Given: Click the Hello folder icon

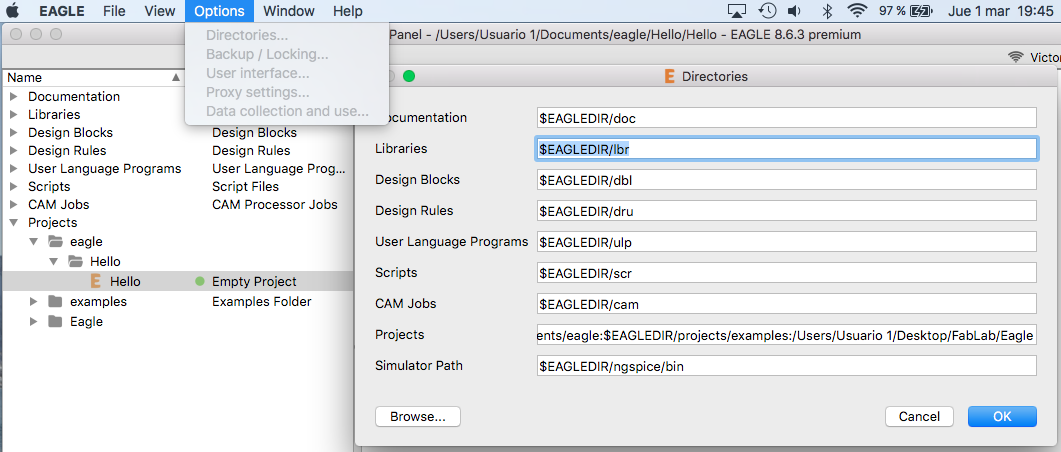Looking at the screenshot, I should (x=74, y=261).
